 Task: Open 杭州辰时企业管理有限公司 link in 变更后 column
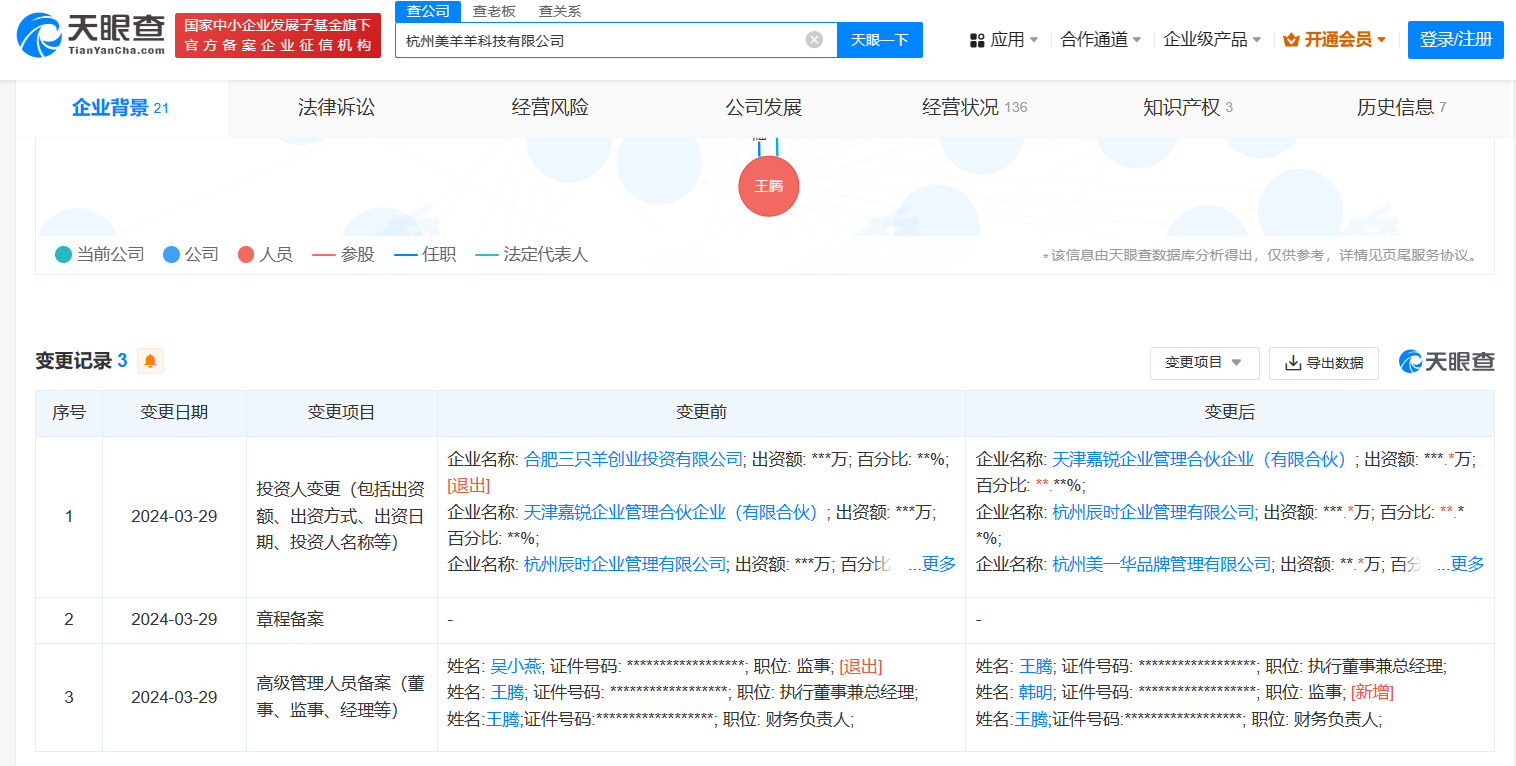pos(1153,512)
